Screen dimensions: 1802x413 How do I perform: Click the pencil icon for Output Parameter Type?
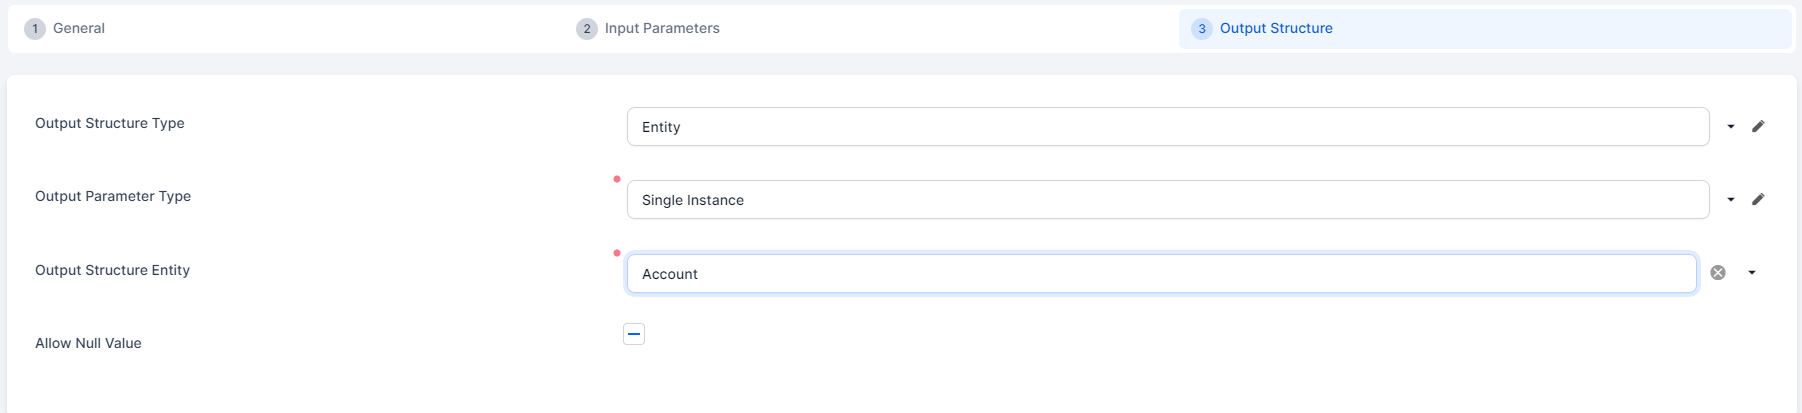tap(1758, 199)
